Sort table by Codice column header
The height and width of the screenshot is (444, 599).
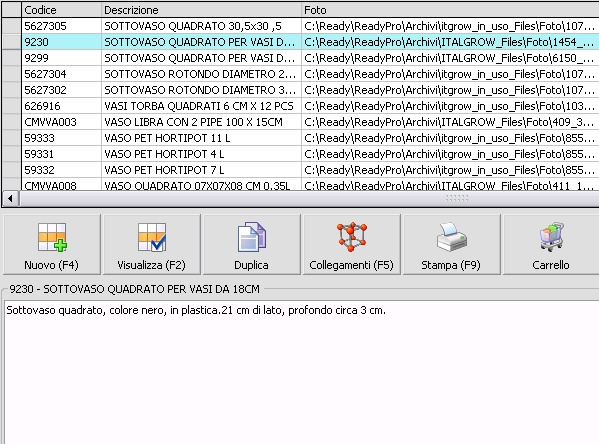pyautogui.click(x=62, y=10)
